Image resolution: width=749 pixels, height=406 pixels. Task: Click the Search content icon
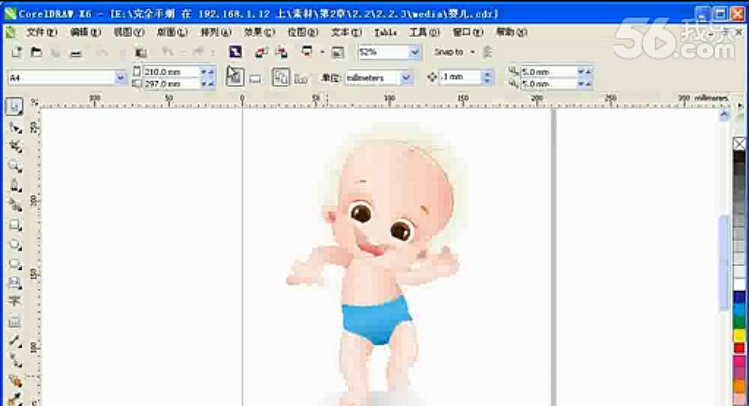click(x=235, y=52)
